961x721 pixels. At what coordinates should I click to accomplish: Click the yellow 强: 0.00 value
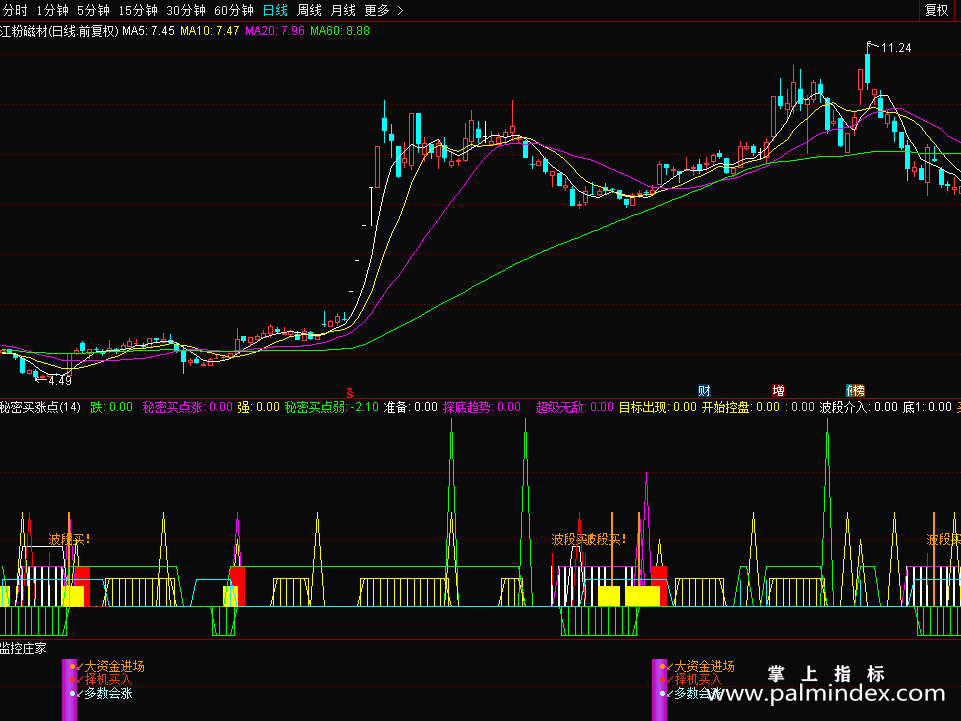(x=259, y=407)
